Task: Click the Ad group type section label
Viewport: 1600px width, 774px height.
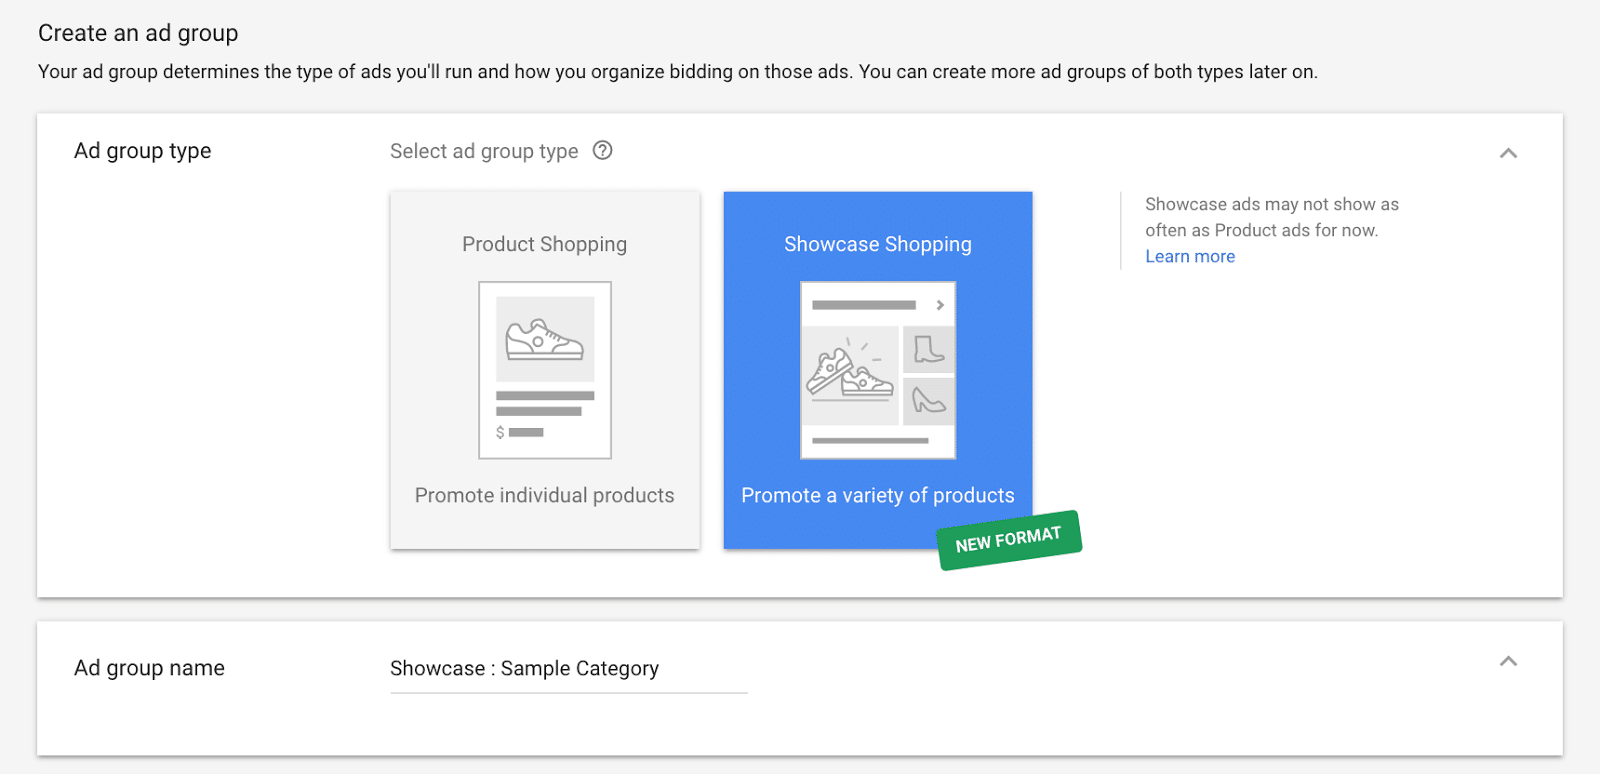Action: pyautogui.click(x=143, y=151)
